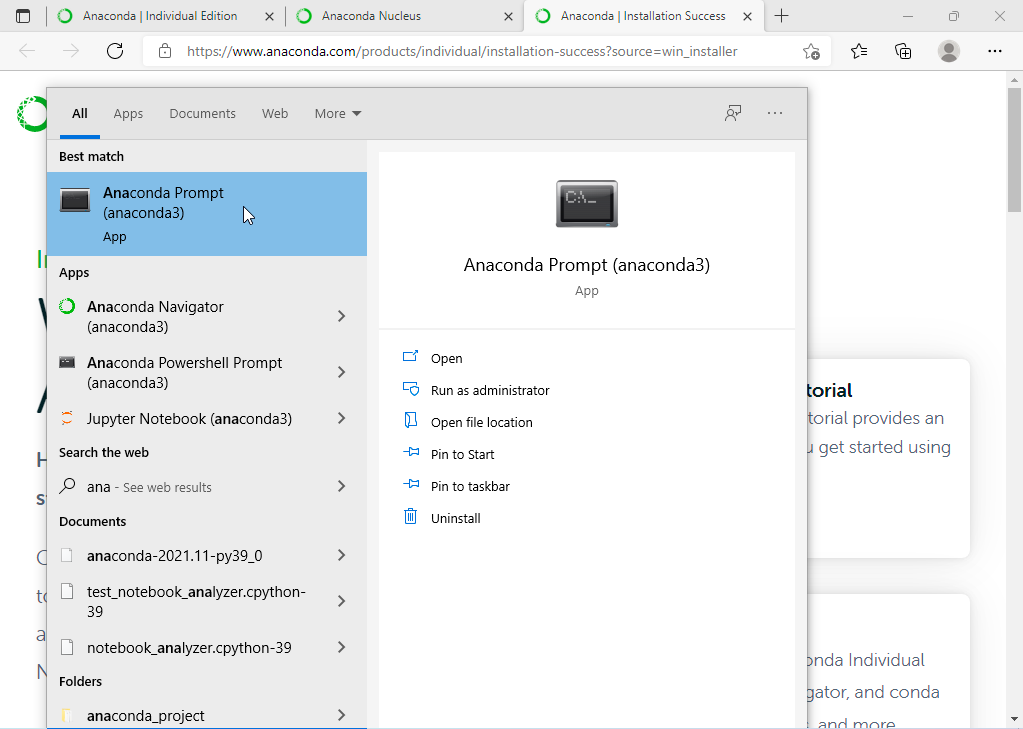The width and height of the screenshot is (1023, 729).
Task: Click the Pin to Start pin icon
Action: pos(410,452)
